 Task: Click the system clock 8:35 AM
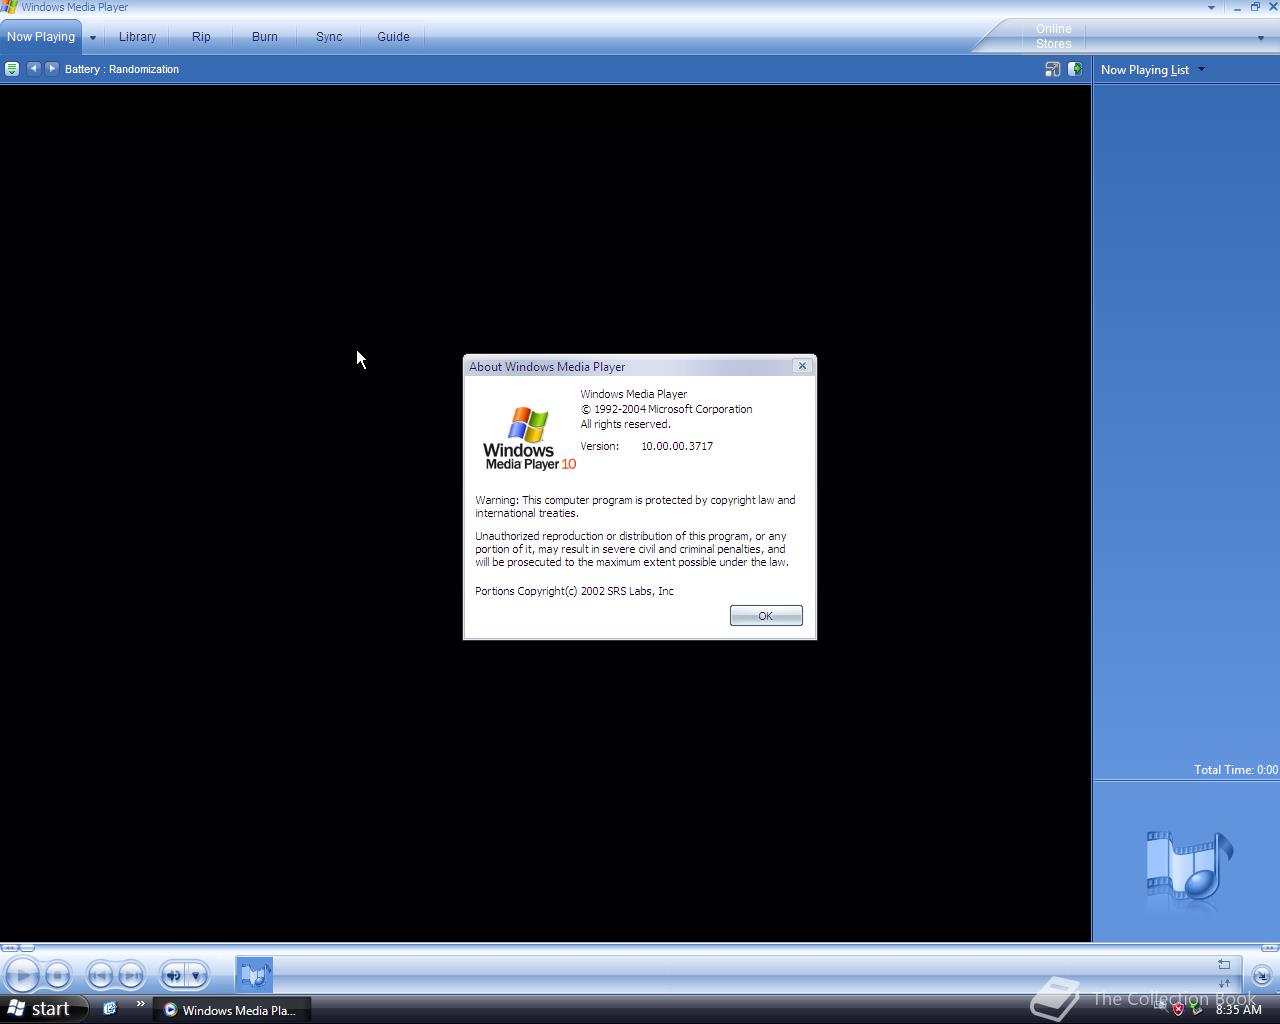(1238, 1010)
